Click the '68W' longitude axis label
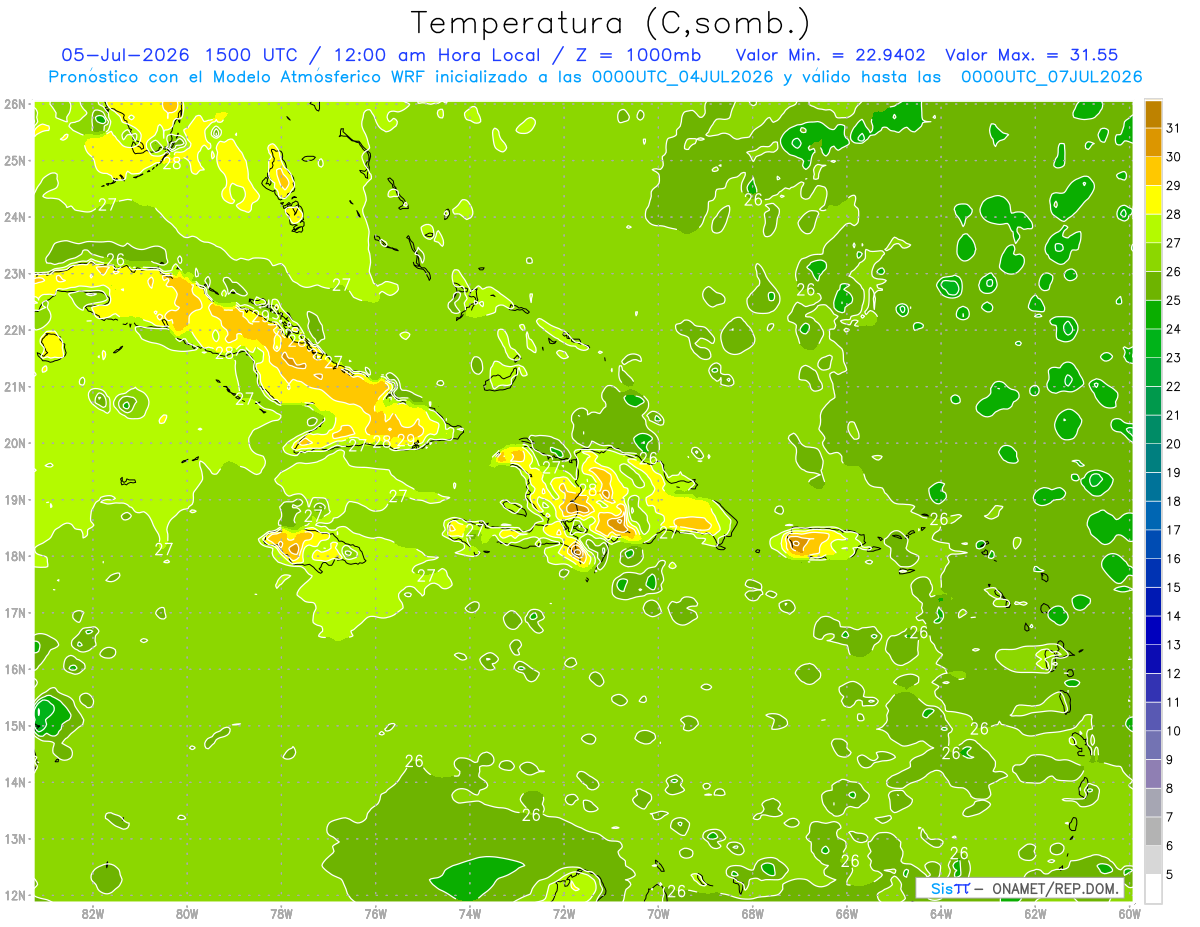The image size is (1200, 927). pos(752,913)
